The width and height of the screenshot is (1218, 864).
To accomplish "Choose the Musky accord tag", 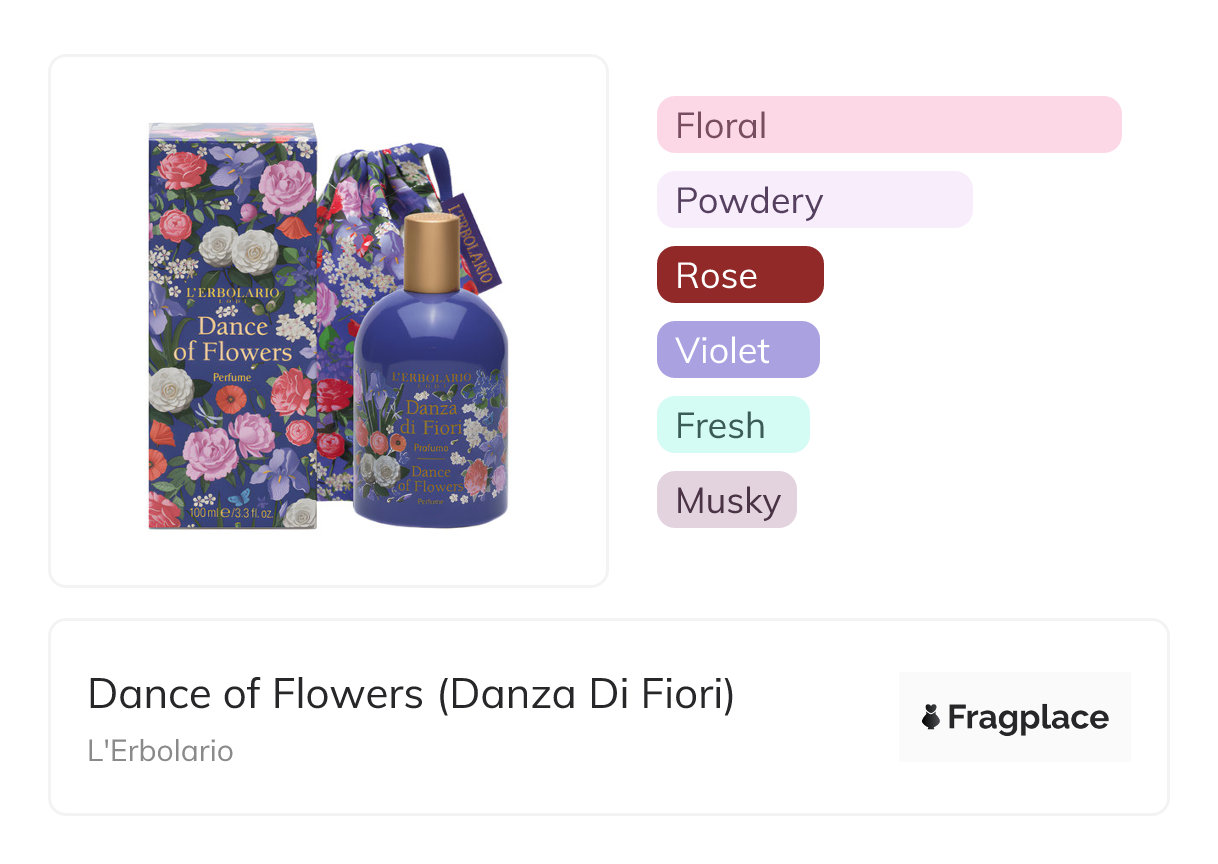I will click(726, 500).
